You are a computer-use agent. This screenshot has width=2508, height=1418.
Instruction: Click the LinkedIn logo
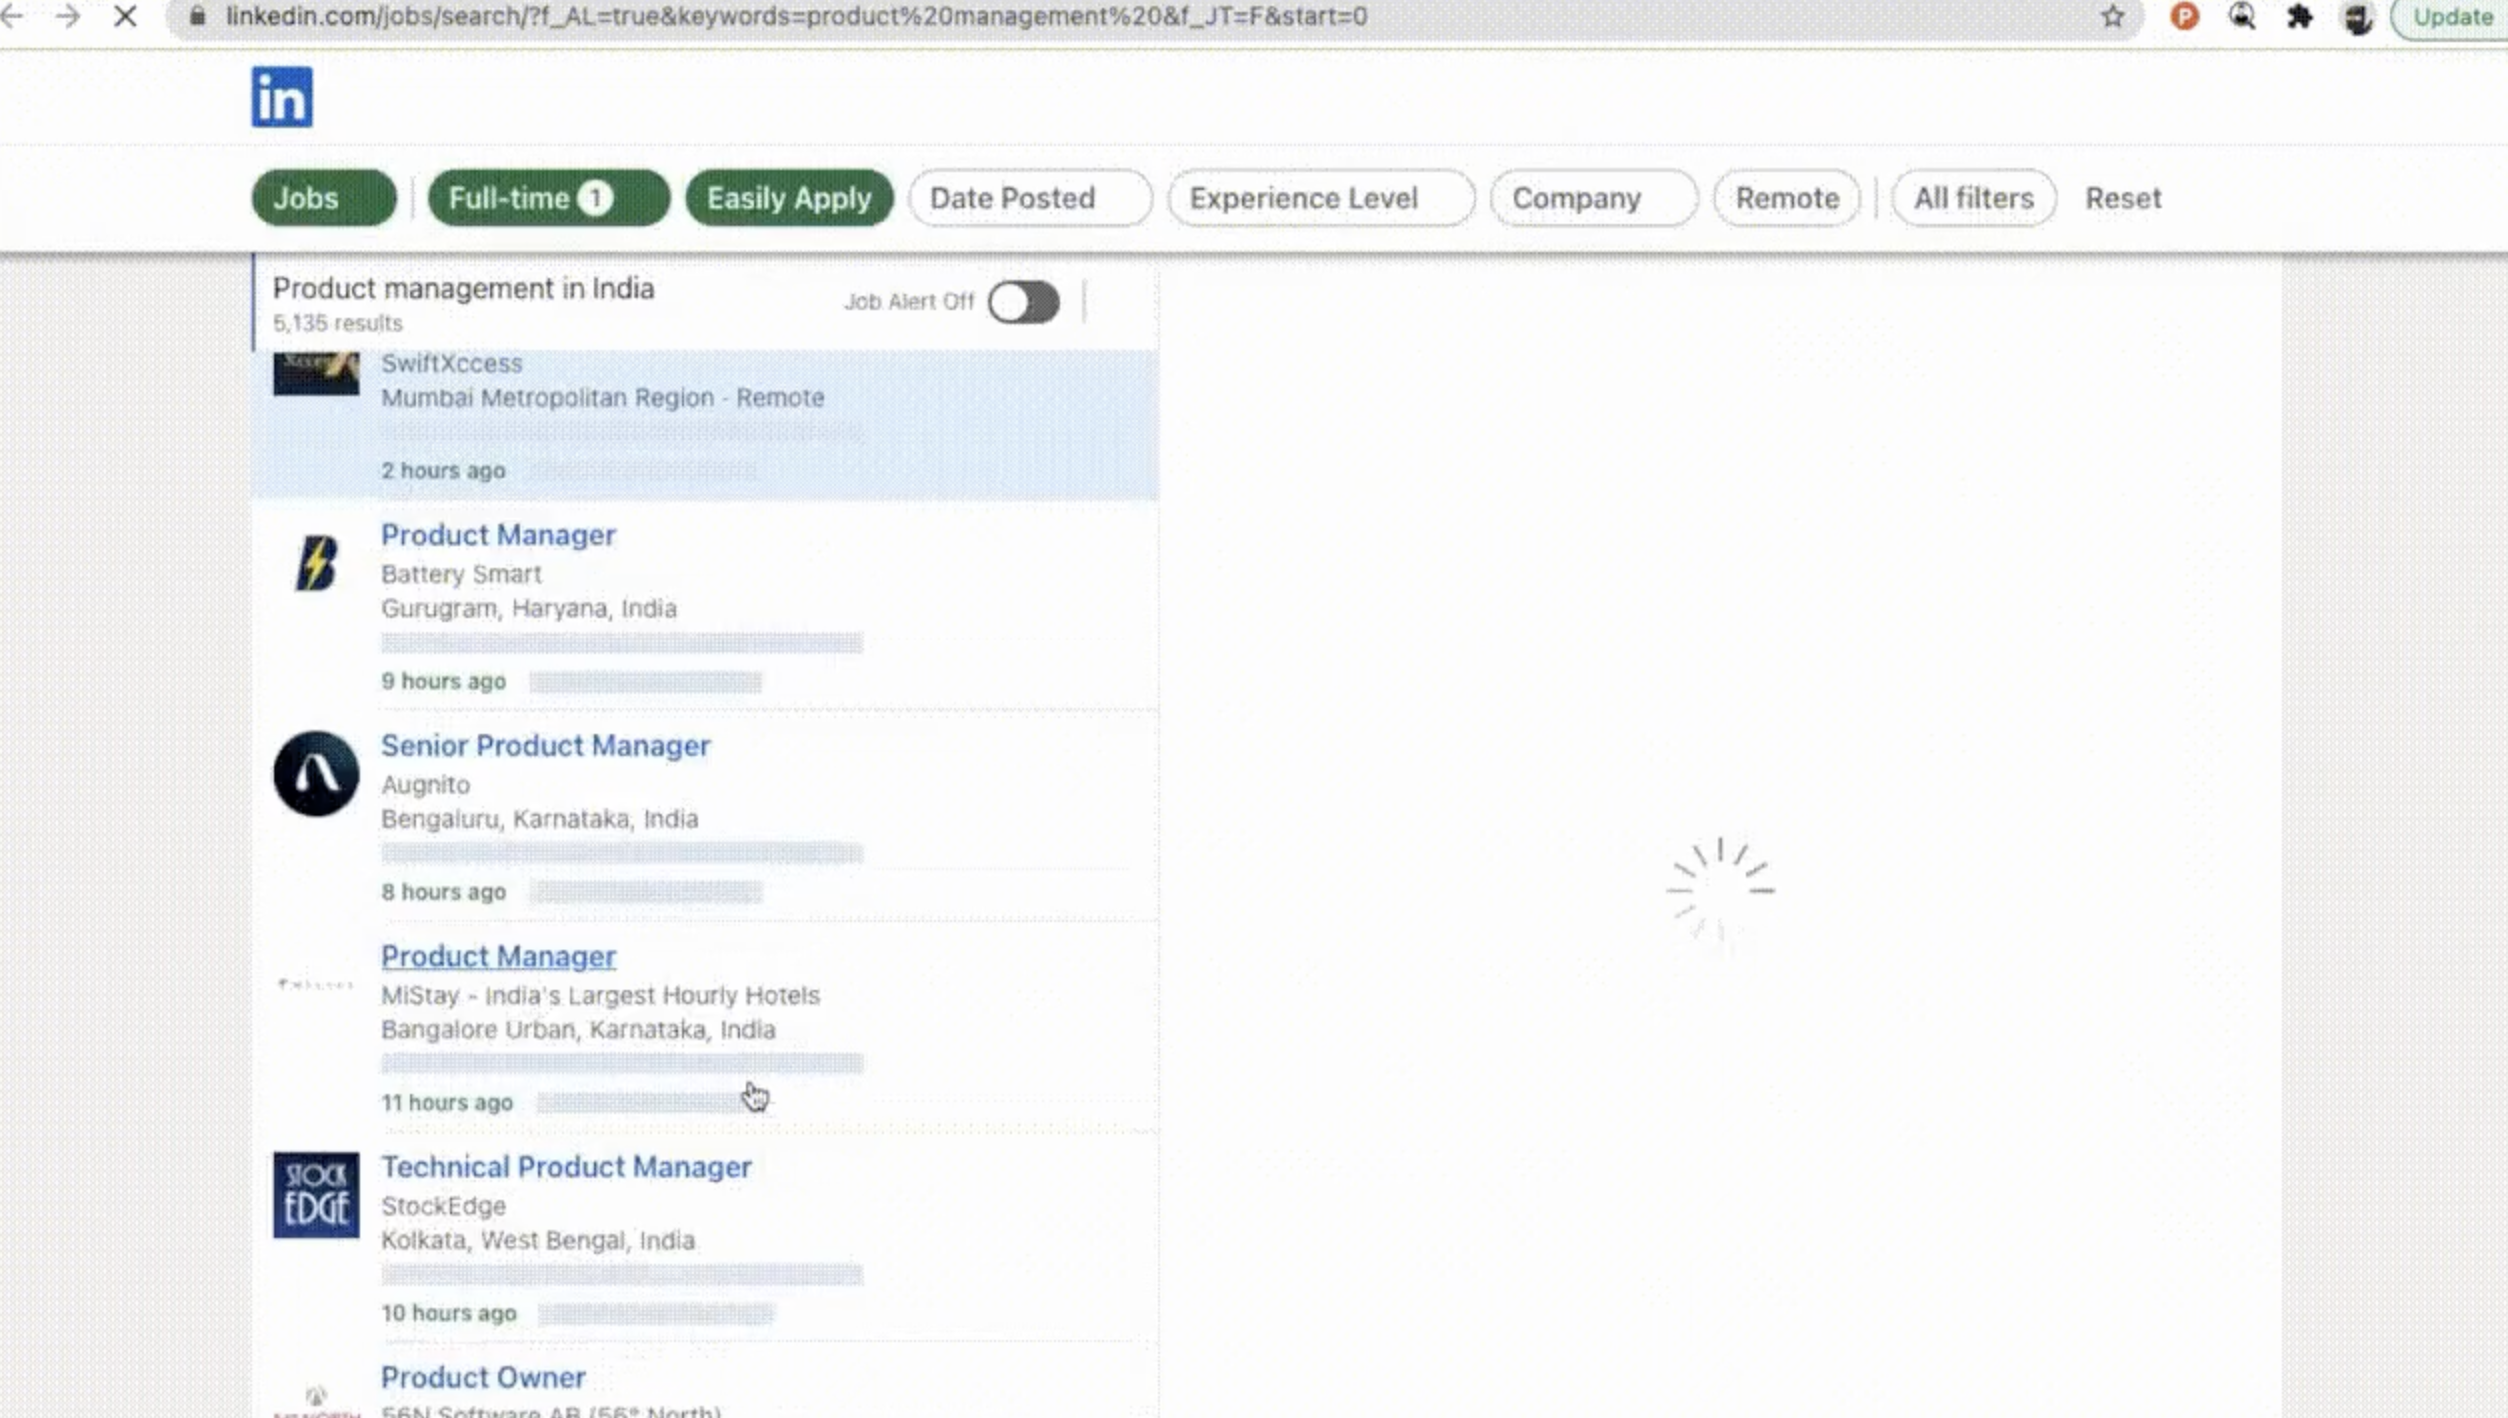[x=282, y=97]
